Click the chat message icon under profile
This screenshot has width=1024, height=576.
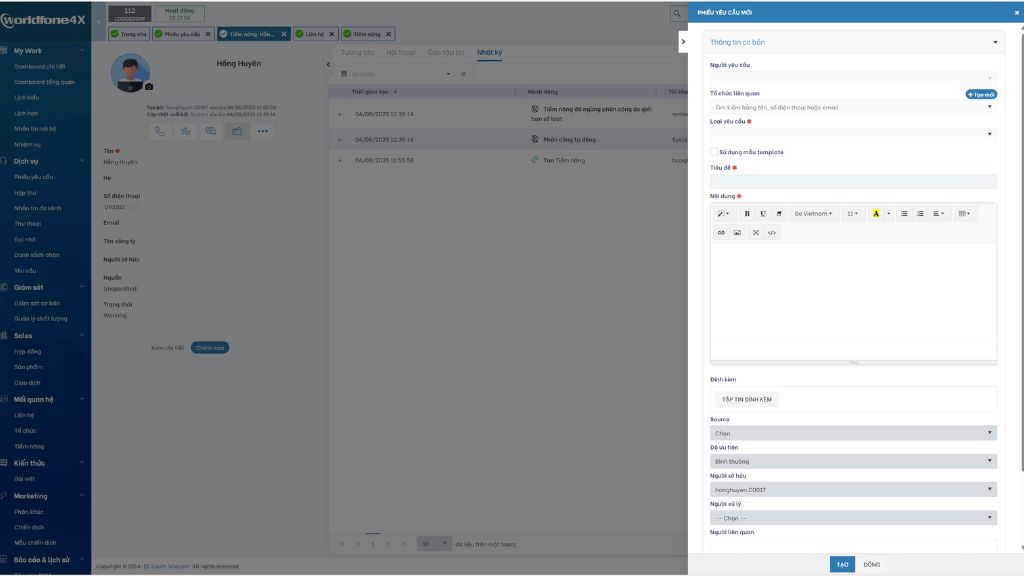[211, 131]
